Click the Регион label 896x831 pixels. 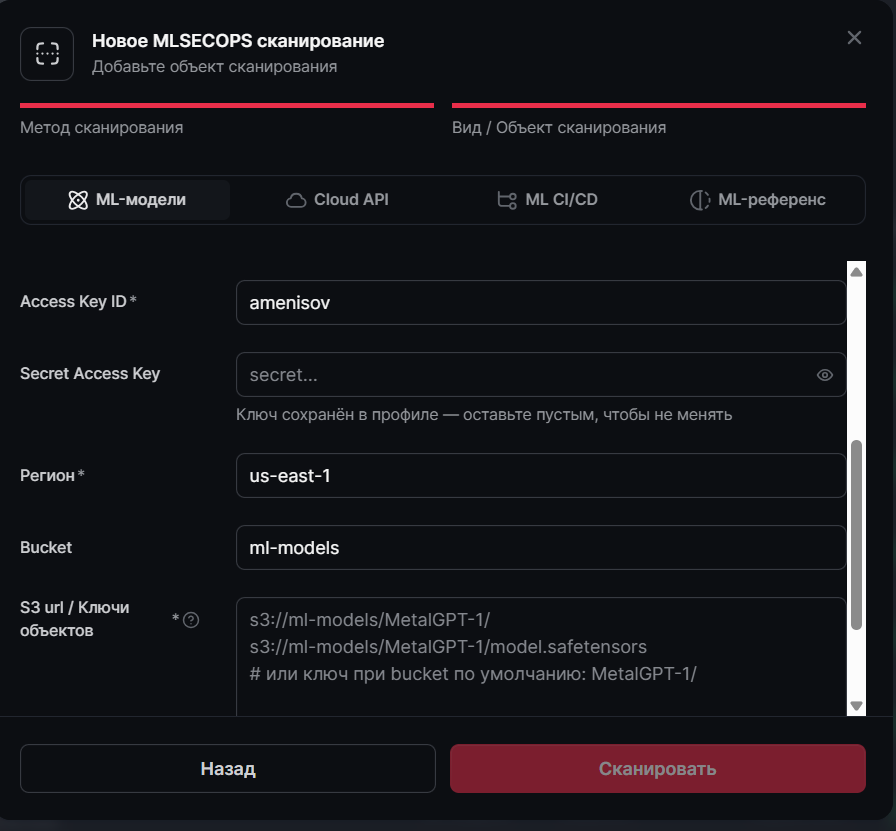click(x=47, y=475)
